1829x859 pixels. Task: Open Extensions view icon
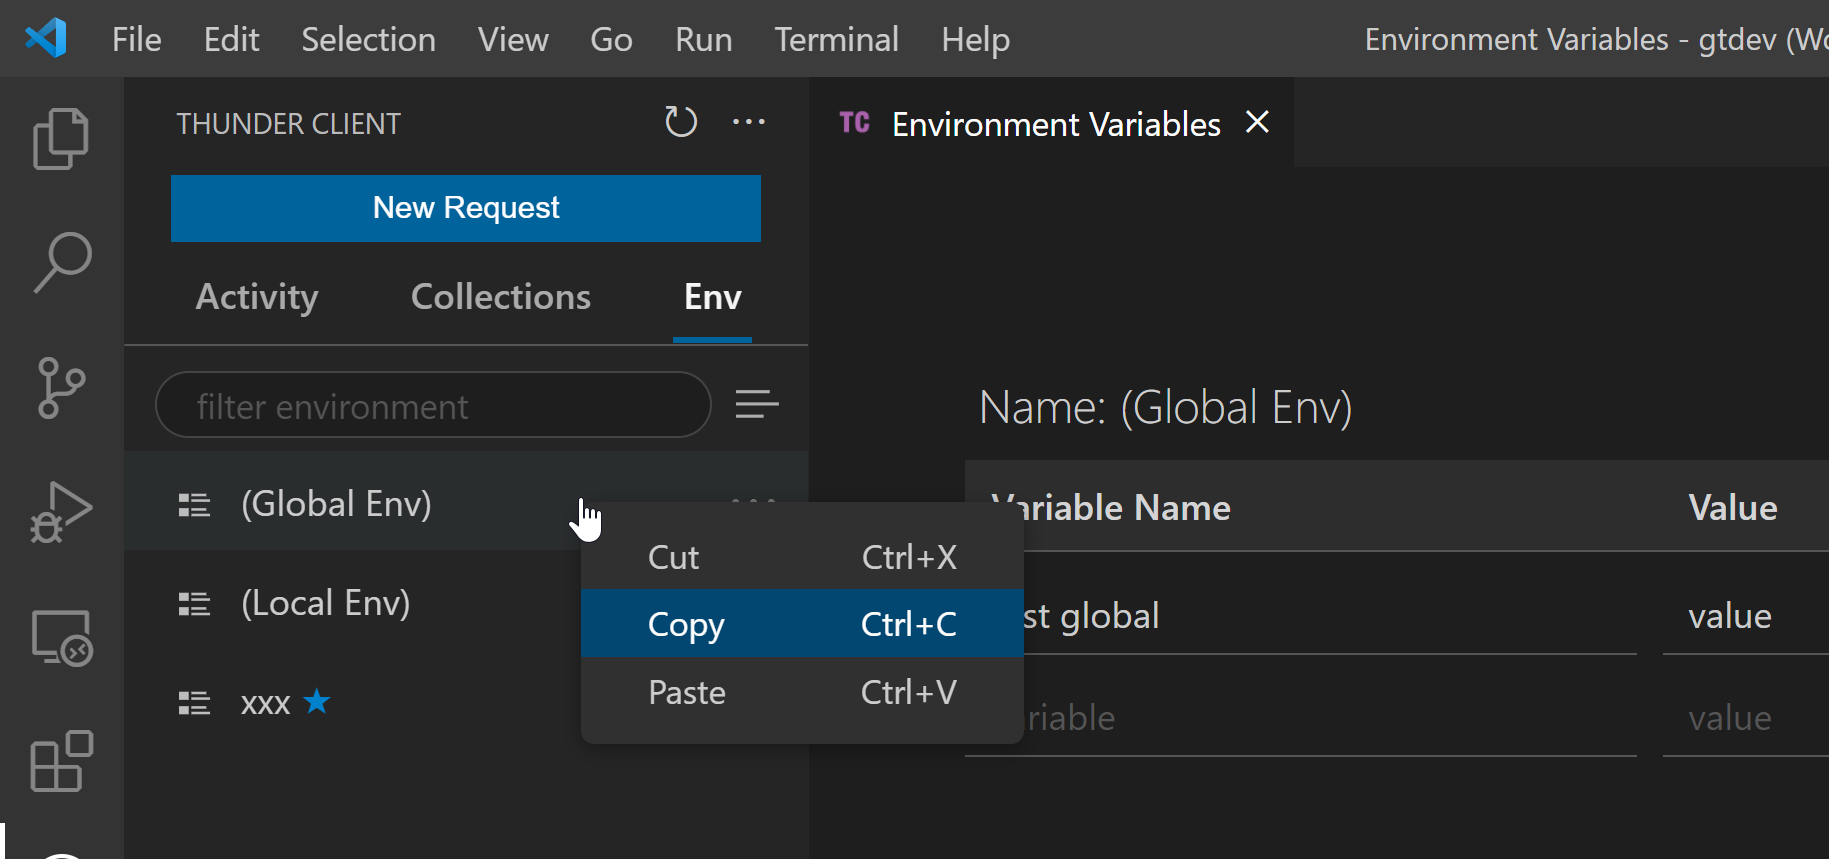[61, 761]
